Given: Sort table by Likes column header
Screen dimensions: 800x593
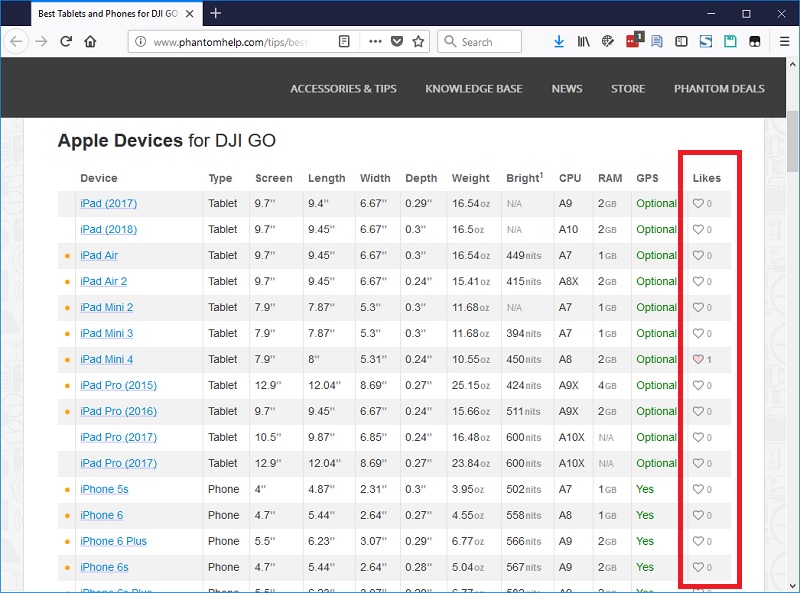Looking at the screenshot, I should click(x=707, y=178).
